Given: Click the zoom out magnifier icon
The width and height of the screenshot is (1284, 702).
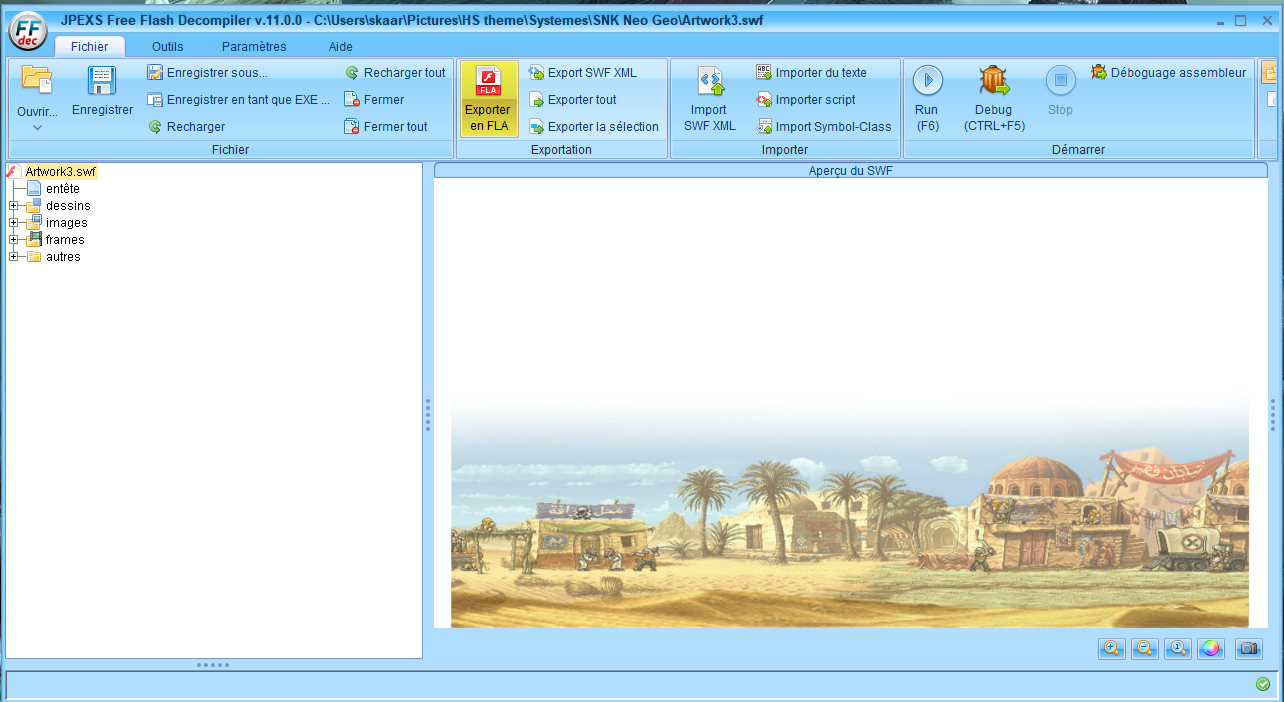Looking at the screenshot, I should [1145, 648].
